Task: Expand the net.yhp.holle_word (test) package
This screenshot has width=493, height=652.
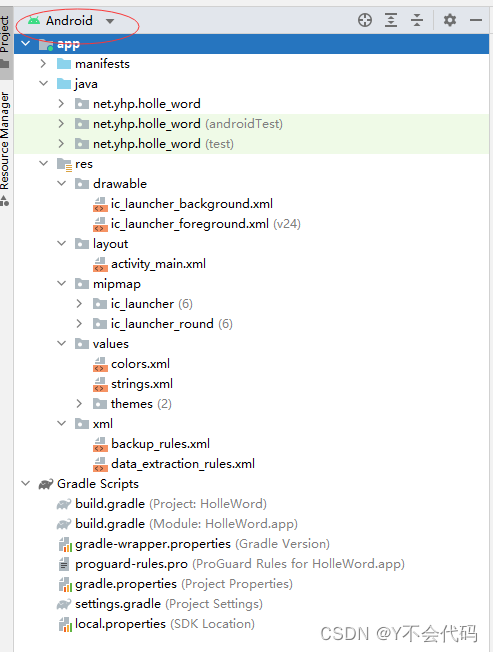Action: pyautogui.click(x=62, y=143)
